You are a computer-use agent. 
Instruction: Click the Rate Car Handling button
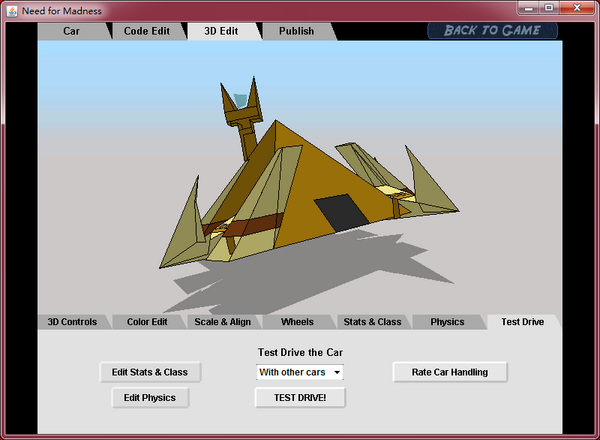click(x=450, y=372)
